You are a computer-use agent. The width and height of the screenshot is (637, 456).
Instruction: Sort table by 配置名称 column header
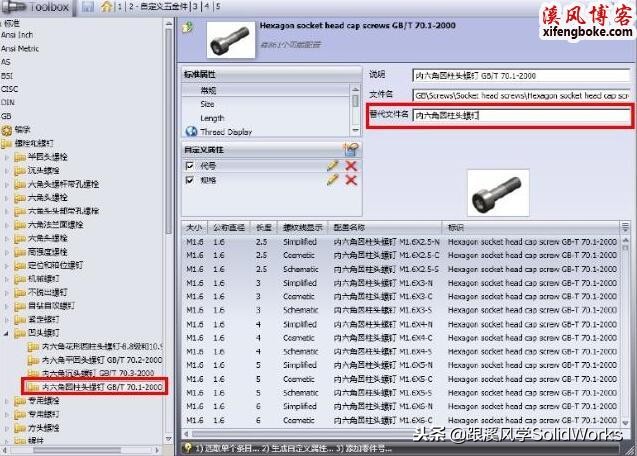(x=385, y=227)
